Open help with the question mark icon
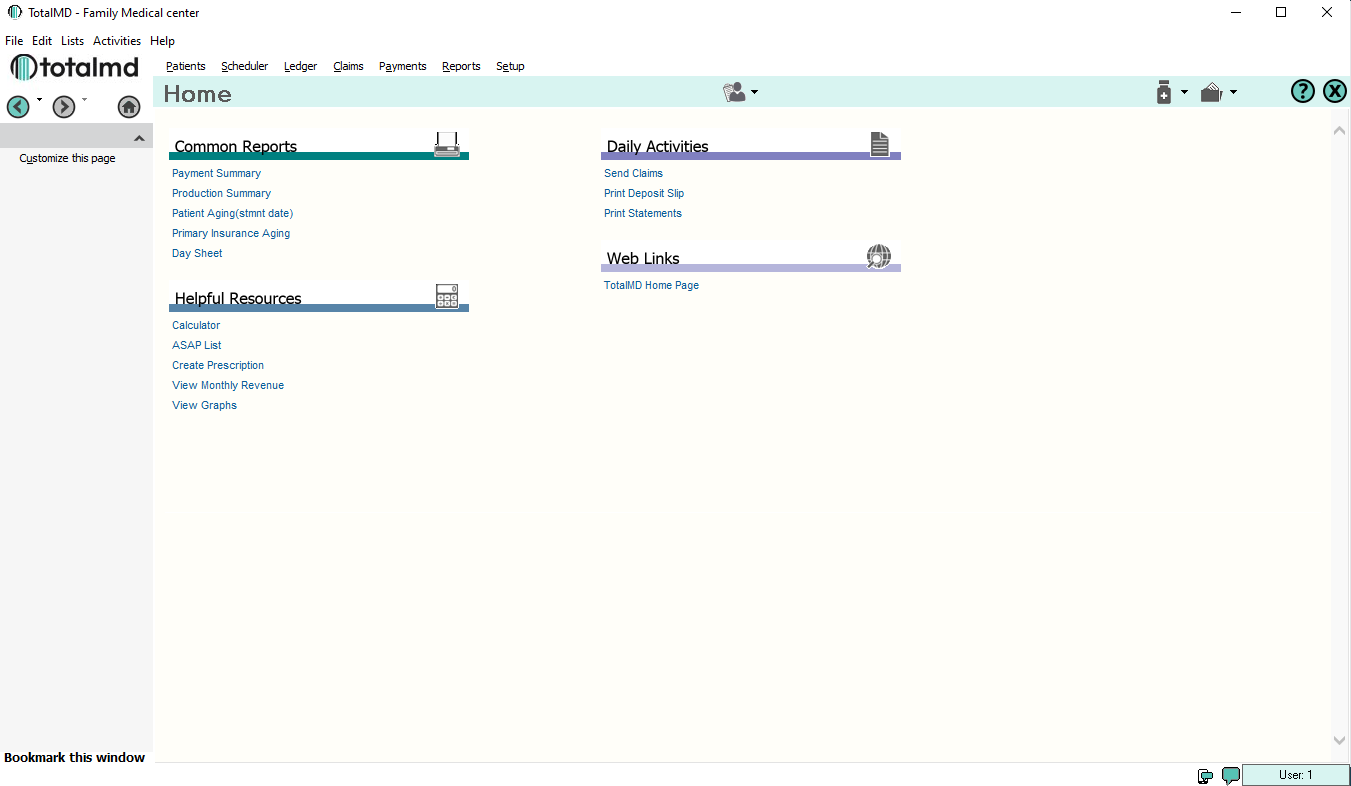 click(x=1302, y=92)
